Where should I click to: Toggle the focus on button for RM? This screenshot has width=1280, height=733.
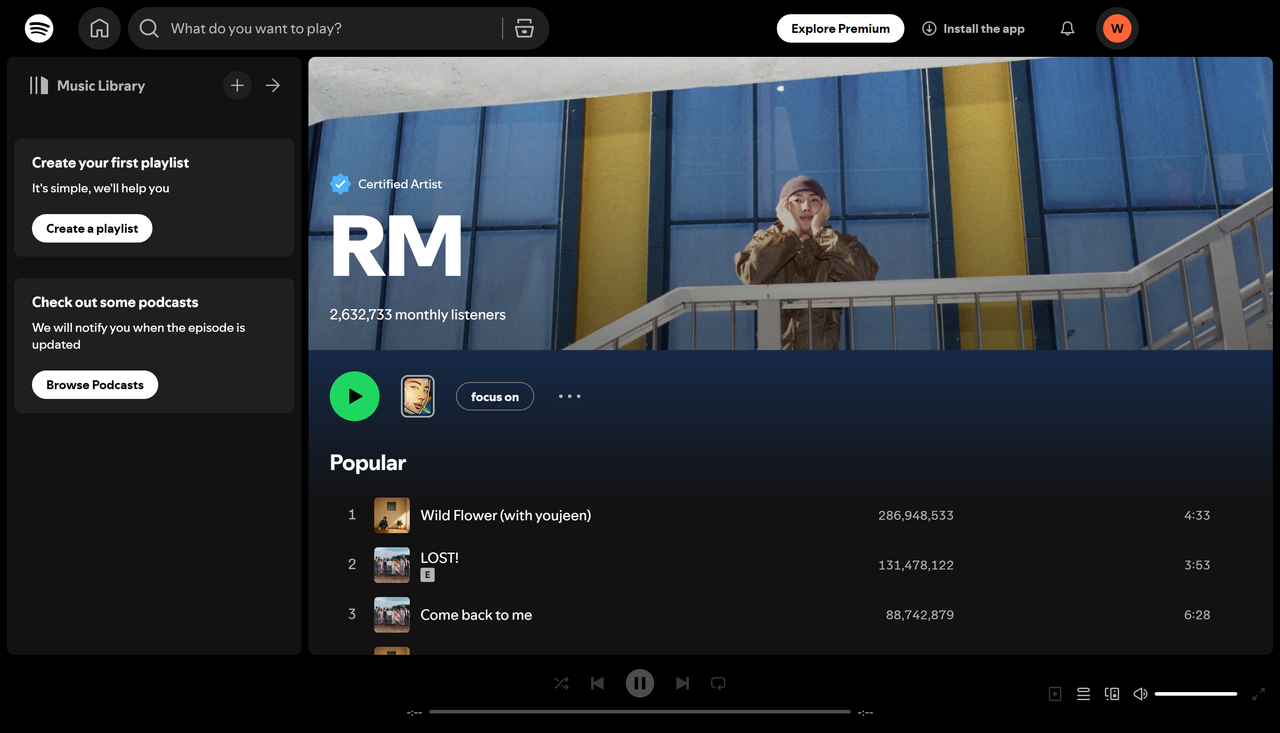pos(495,397)
